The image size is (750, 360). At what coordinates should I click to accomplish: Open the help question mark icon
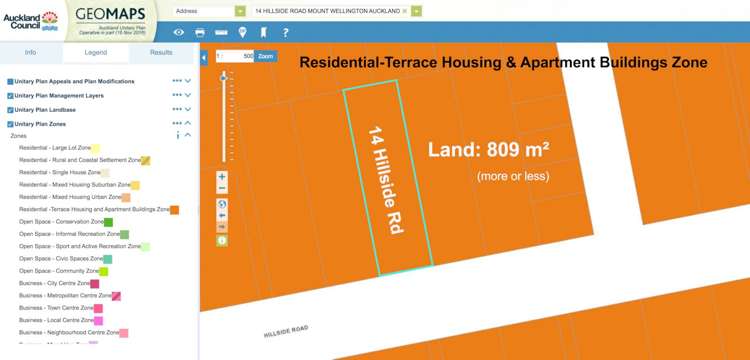286,33
